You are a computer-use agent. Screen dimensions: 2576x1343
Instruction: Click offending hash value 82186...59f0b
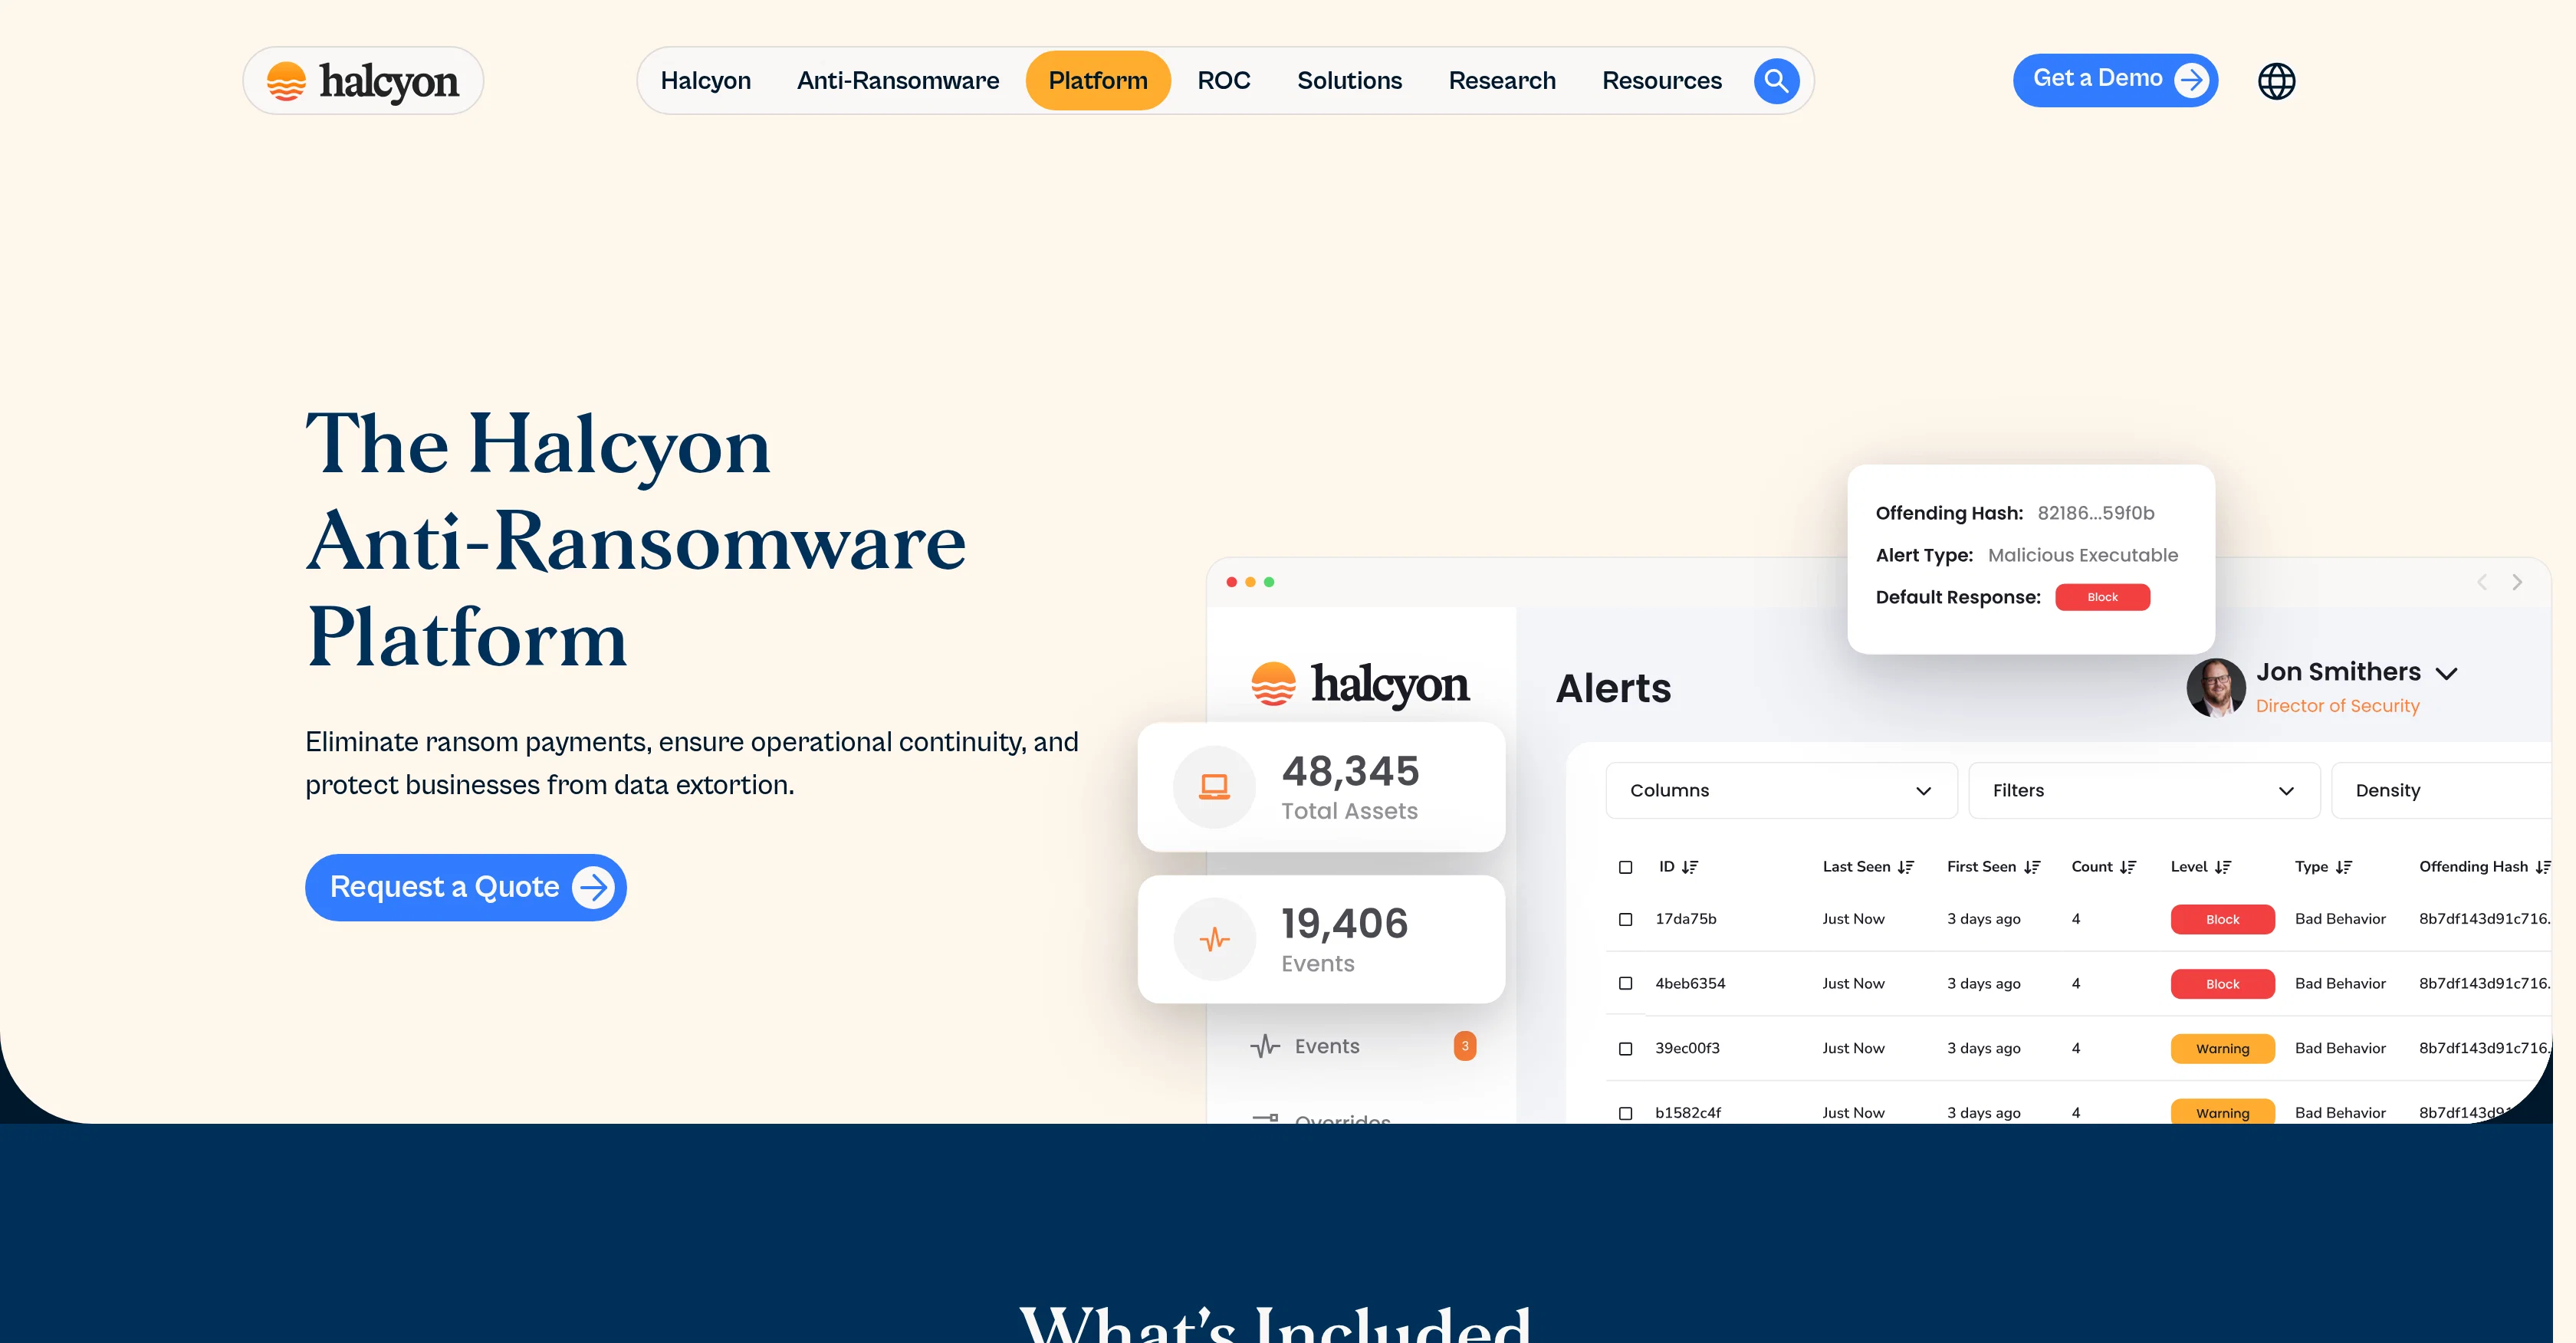coord(2095,513)
